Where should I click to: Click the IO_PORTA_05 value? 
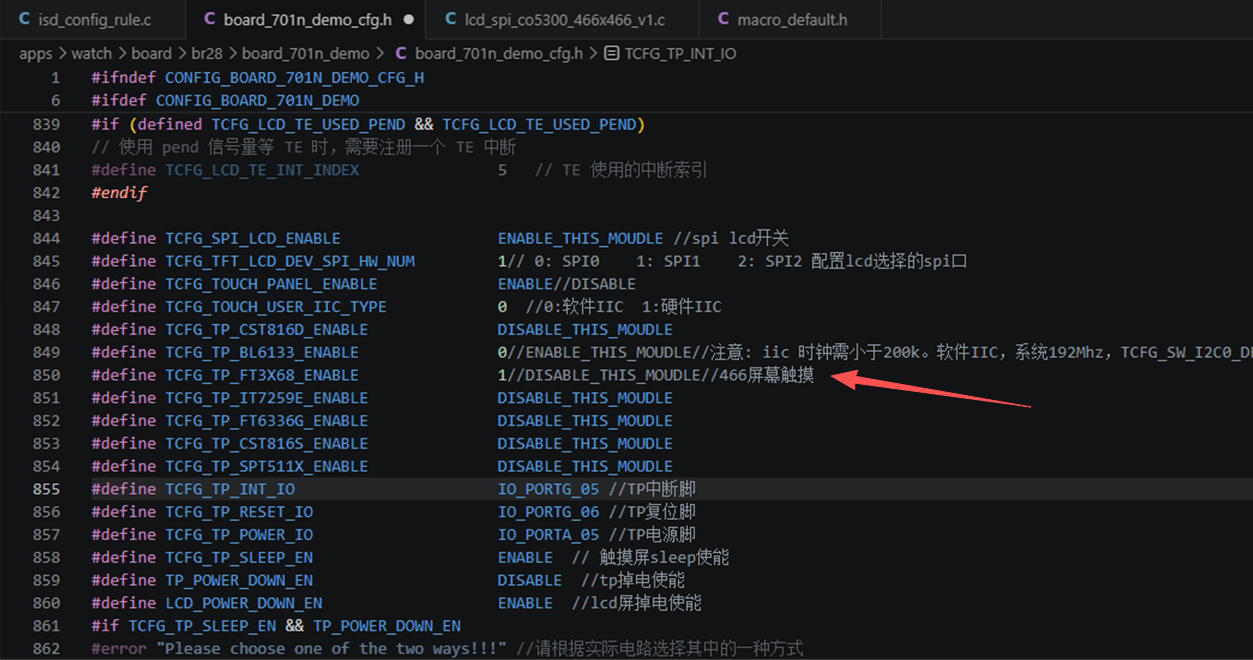tap(549, 535)
